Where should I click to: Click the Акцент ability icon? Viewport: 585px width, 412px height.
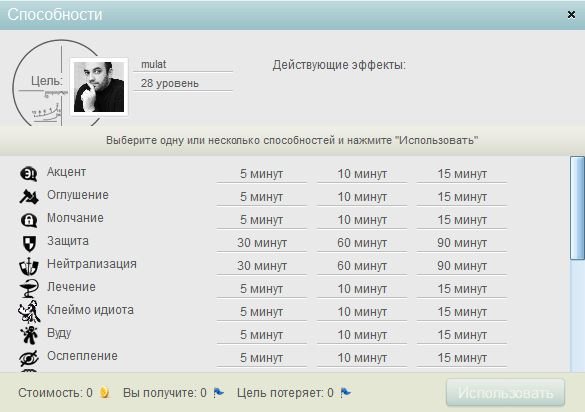pos(28,174)
